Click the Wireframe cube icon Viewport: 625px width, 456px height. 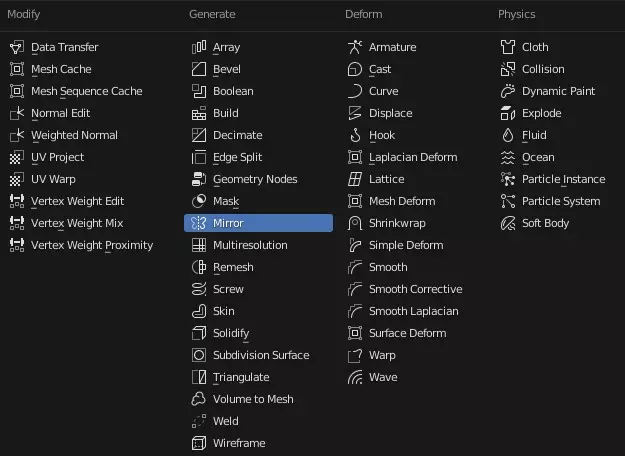coord(199,443)
